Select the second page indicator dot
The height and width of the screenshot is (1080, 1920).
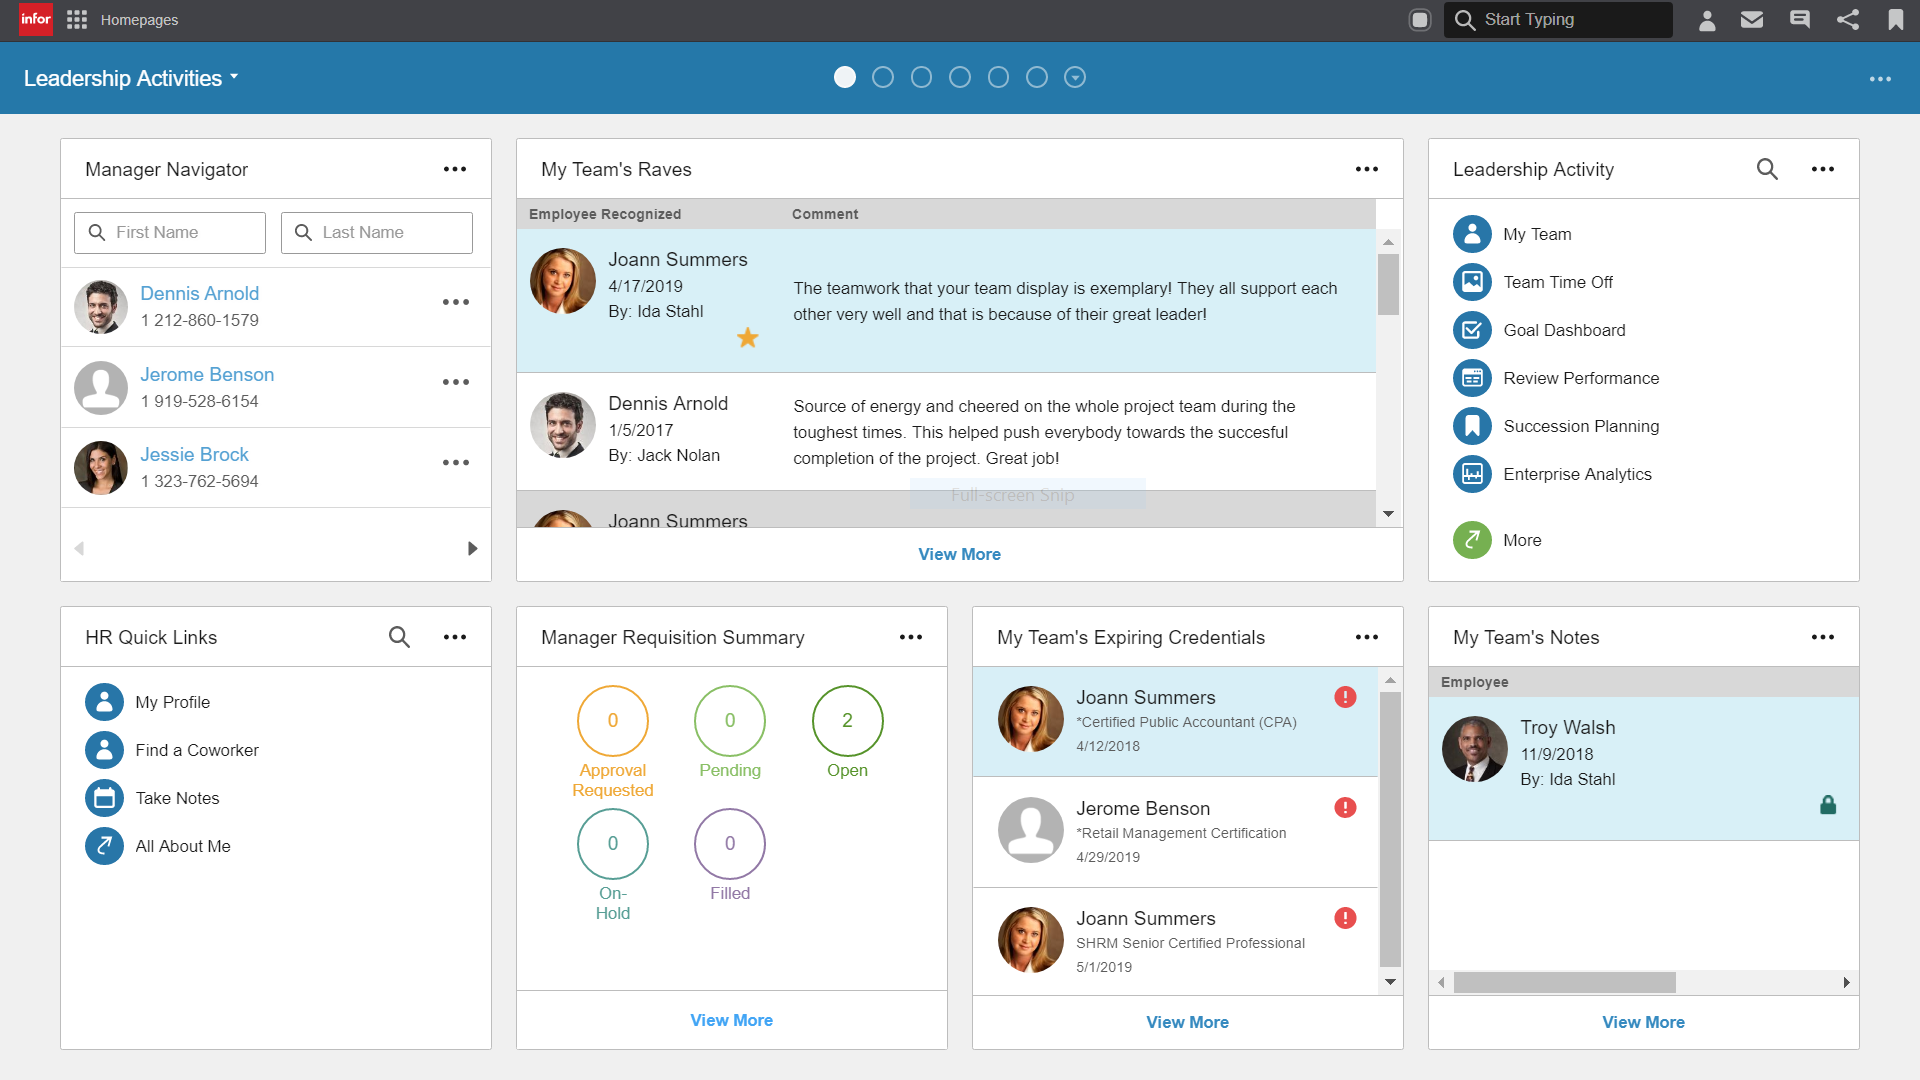[x=883, y=77]
